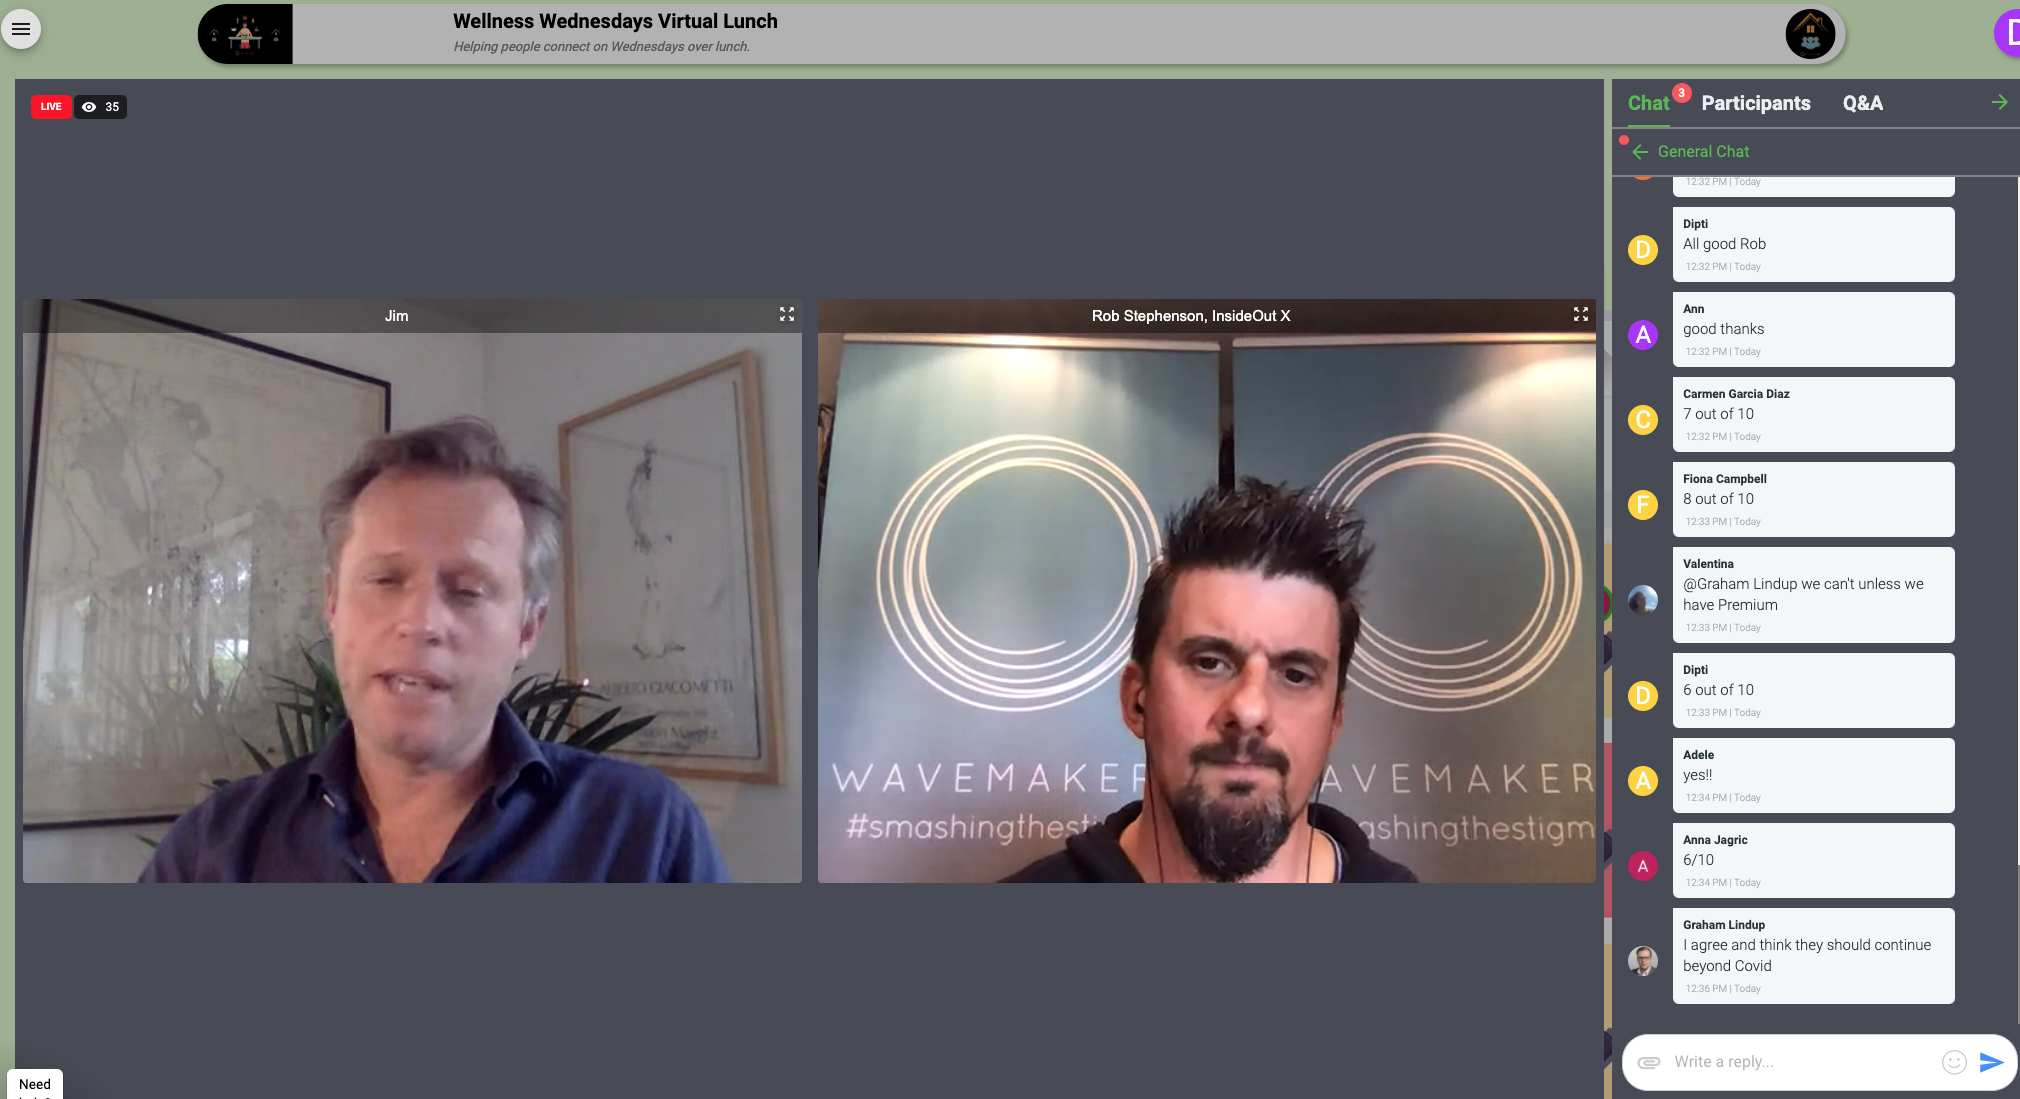Open the Need help widget
Viewport: 2020px width, 1099px height.
(35, 1084)
